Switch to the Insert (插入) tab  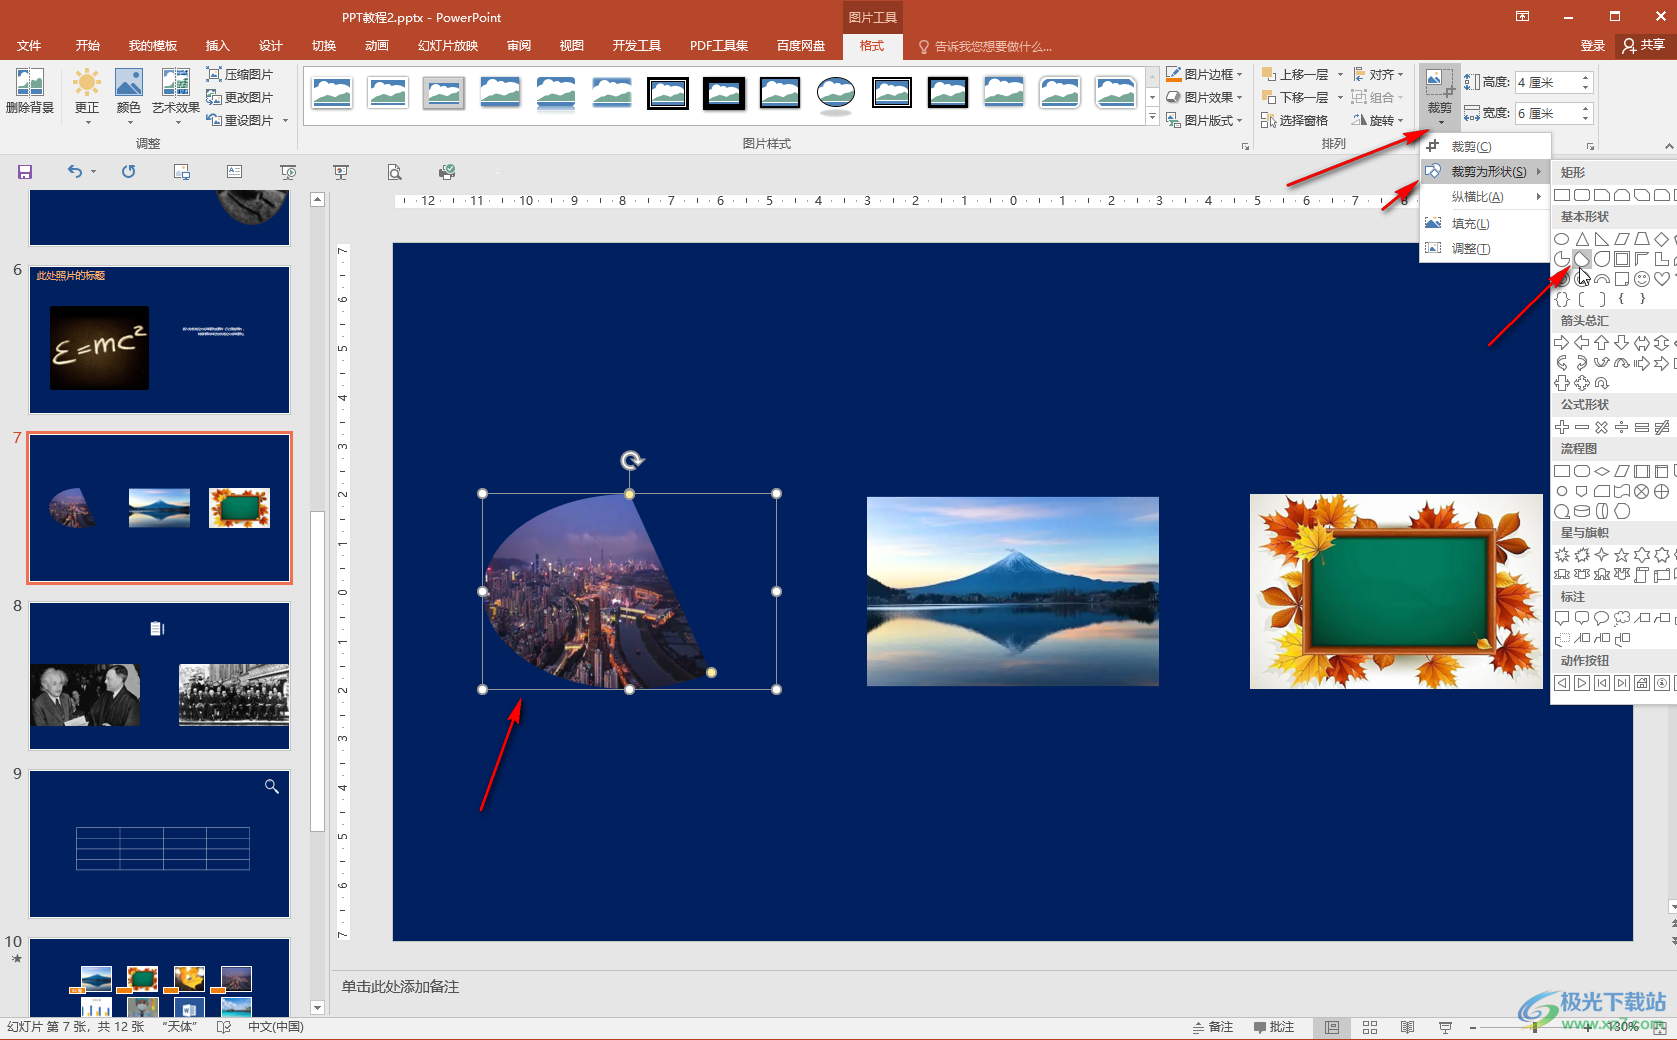(217, 46)
